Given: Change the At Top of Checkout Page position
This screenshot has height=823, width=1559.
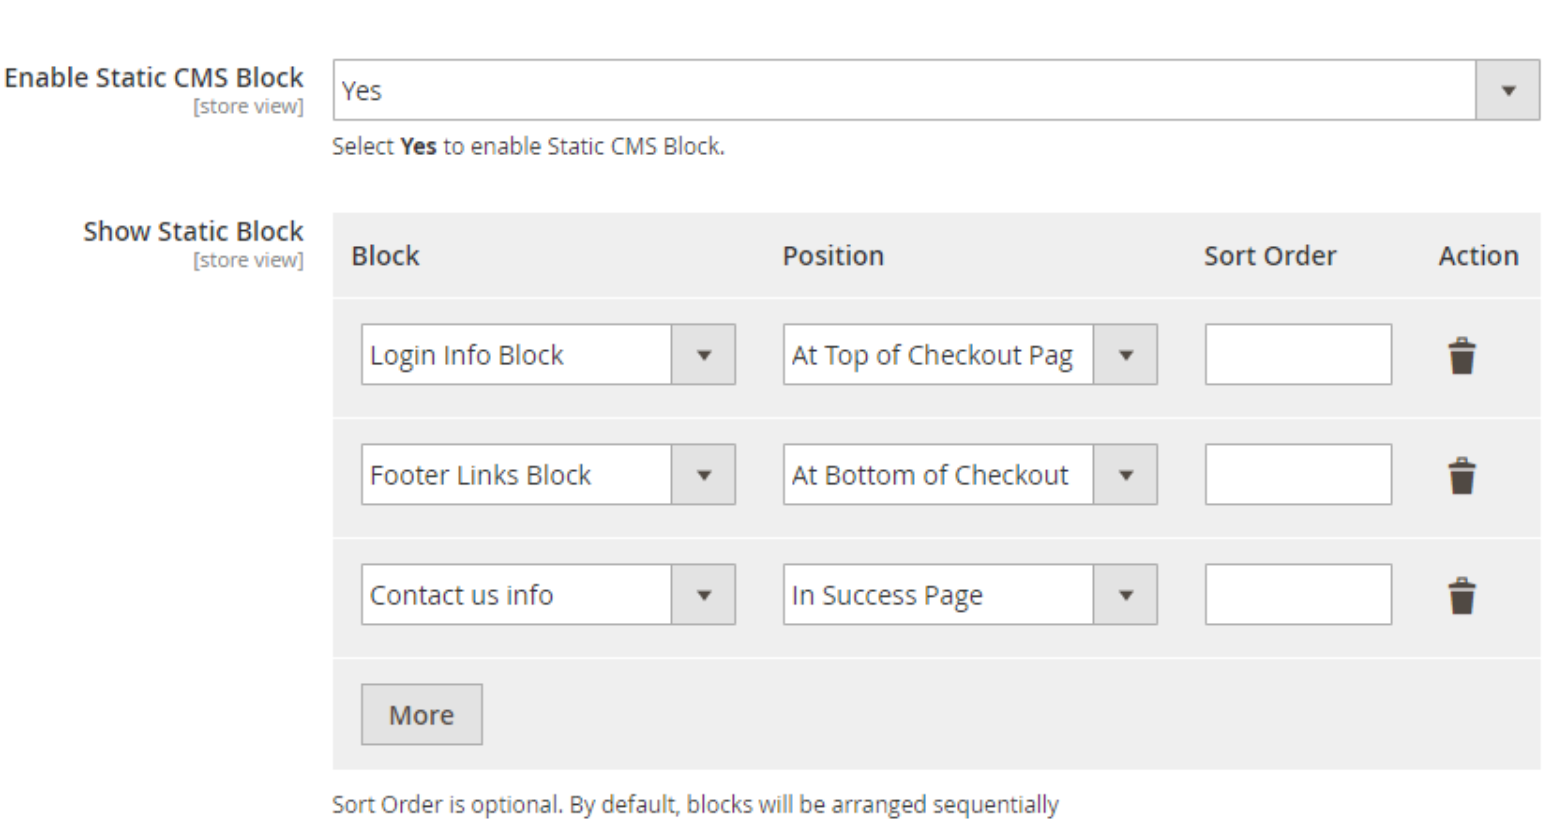Looking at the screenshot, I should [969, 355].
